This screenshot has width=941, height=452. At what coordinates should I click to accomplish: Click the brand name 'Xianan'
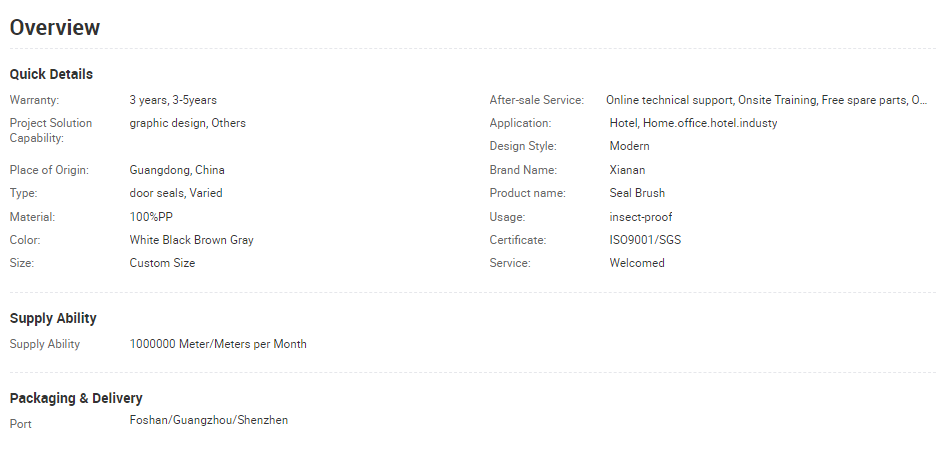(x=627, y=170)
